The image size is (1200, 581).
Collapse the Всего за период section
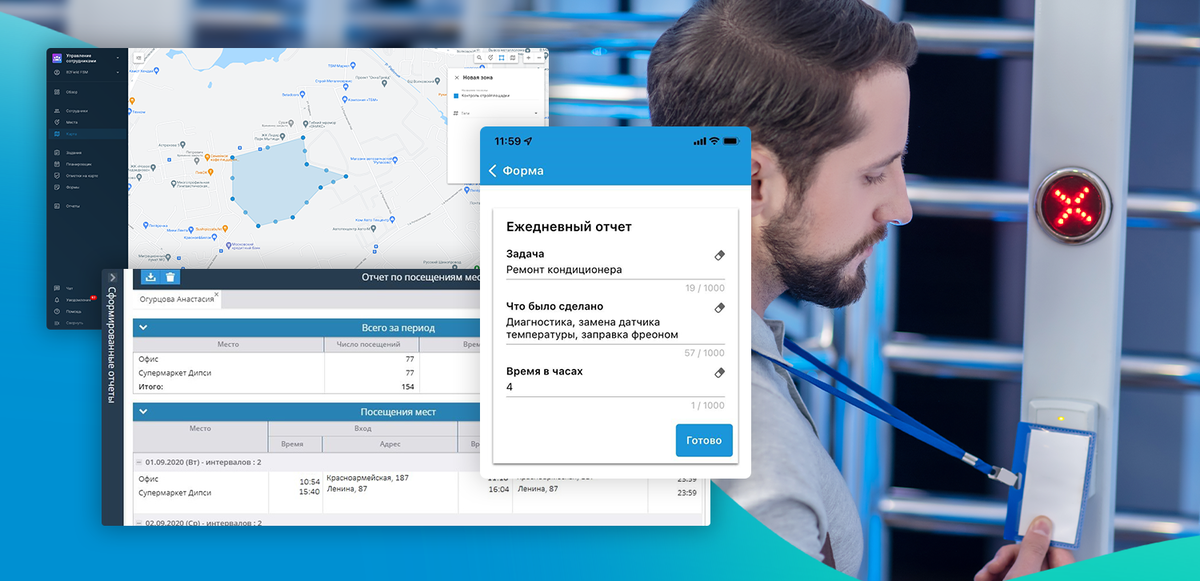[x=143, y=327]
